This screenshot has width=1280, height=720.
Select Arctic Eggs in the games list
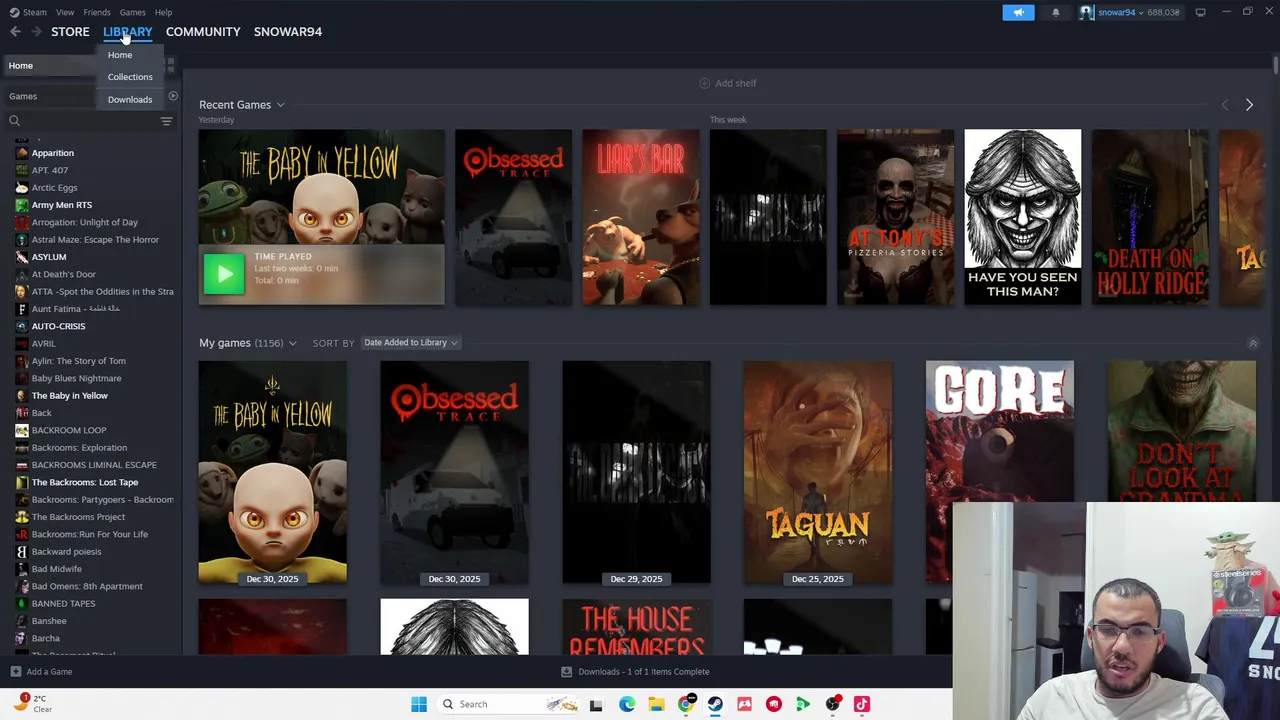click(54, 188)
